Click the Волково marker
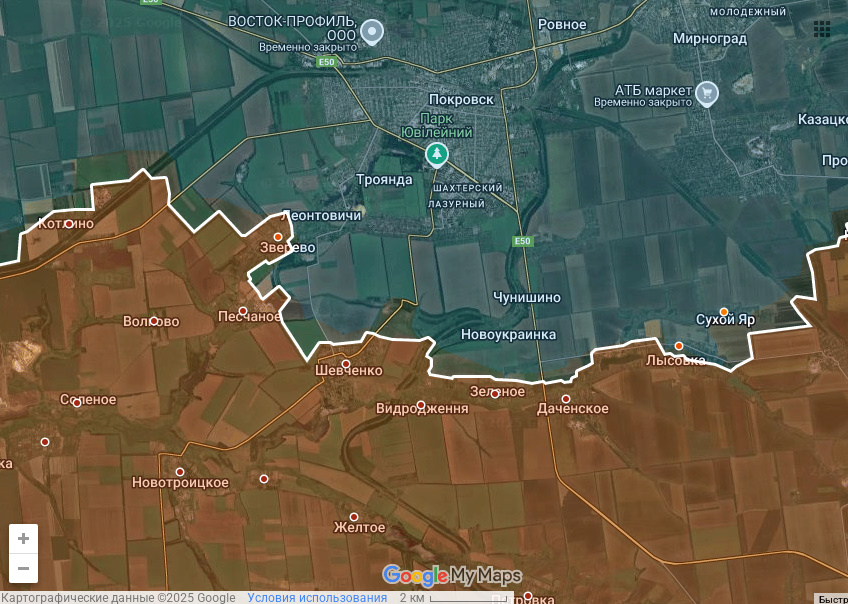The width and height of the screenshot is (848, 604). tap(154, 321)
